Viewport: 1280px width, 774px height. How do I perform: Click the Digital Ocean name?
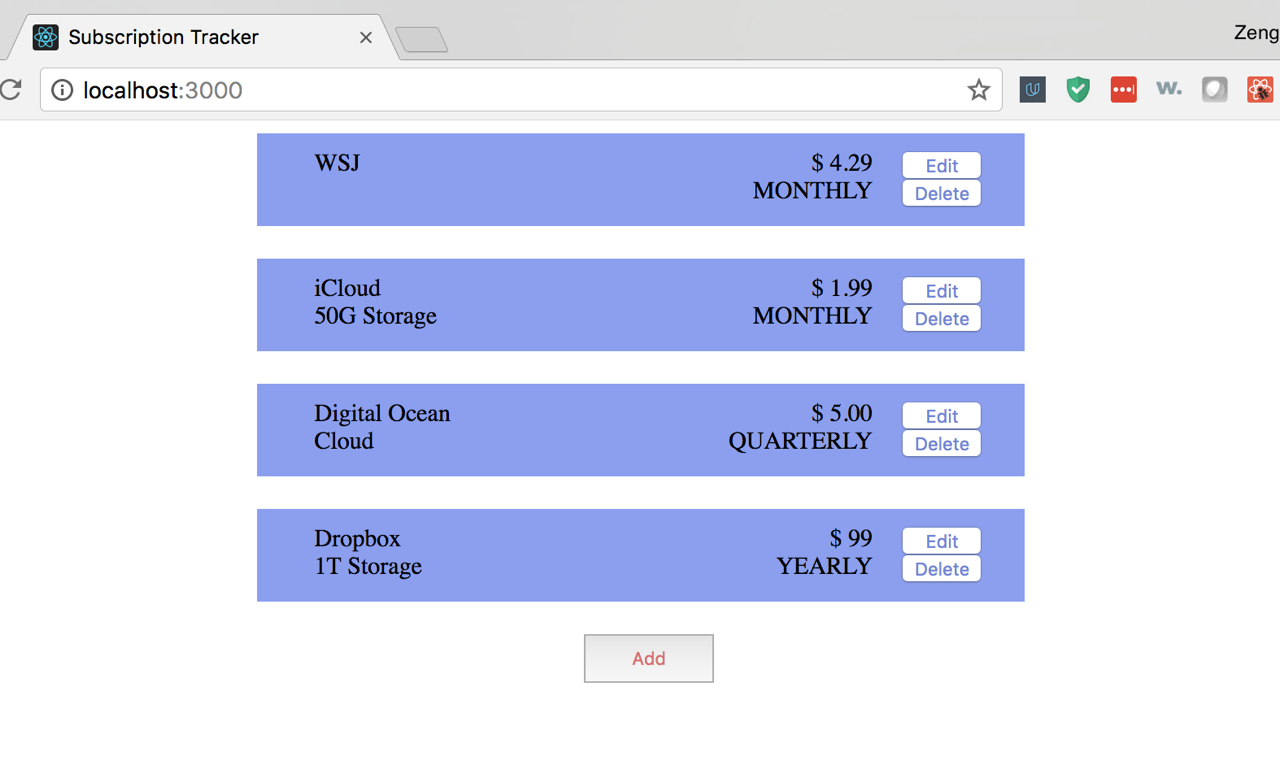382,413
